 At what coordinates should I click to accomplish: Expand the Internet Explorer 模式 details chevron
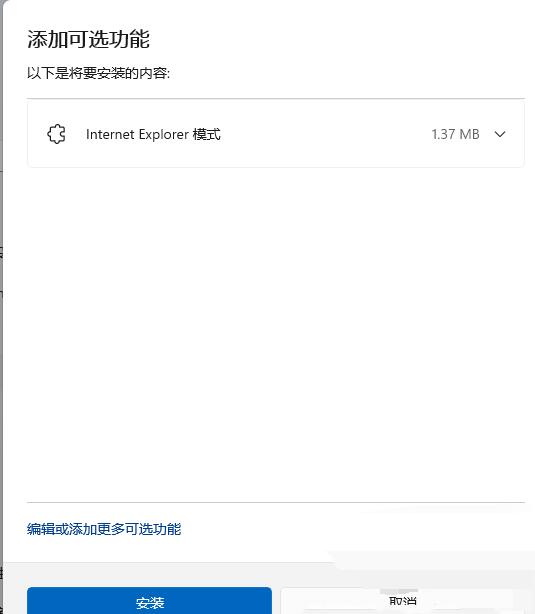pyautogui.click(x=500, y=134)
